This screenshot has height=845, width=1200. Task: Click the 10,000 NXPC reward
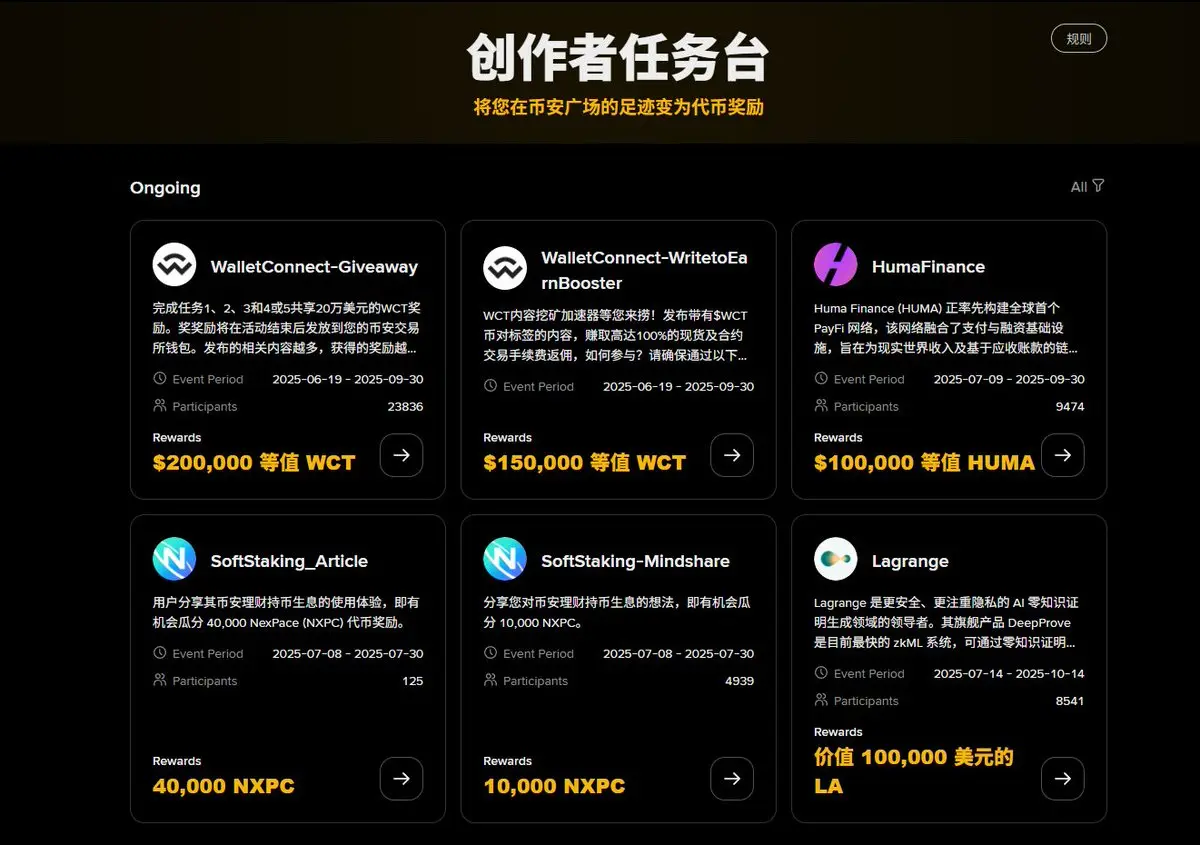(554, 786)
